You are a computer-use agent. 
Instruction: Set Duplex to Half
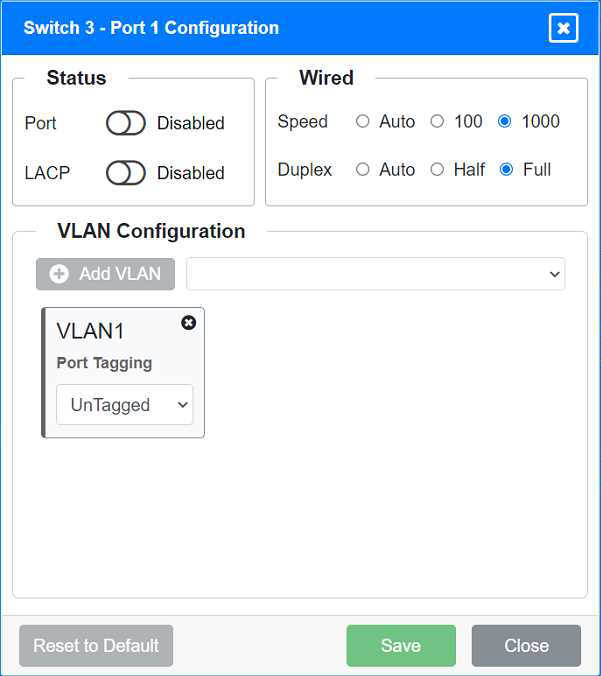437,170
